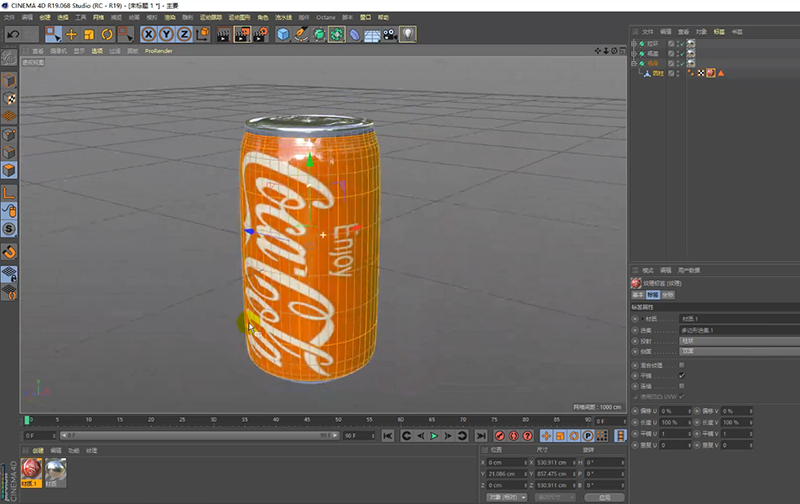Expand the first object's tree node
800x504 pixels.
(x=634, y=44)
